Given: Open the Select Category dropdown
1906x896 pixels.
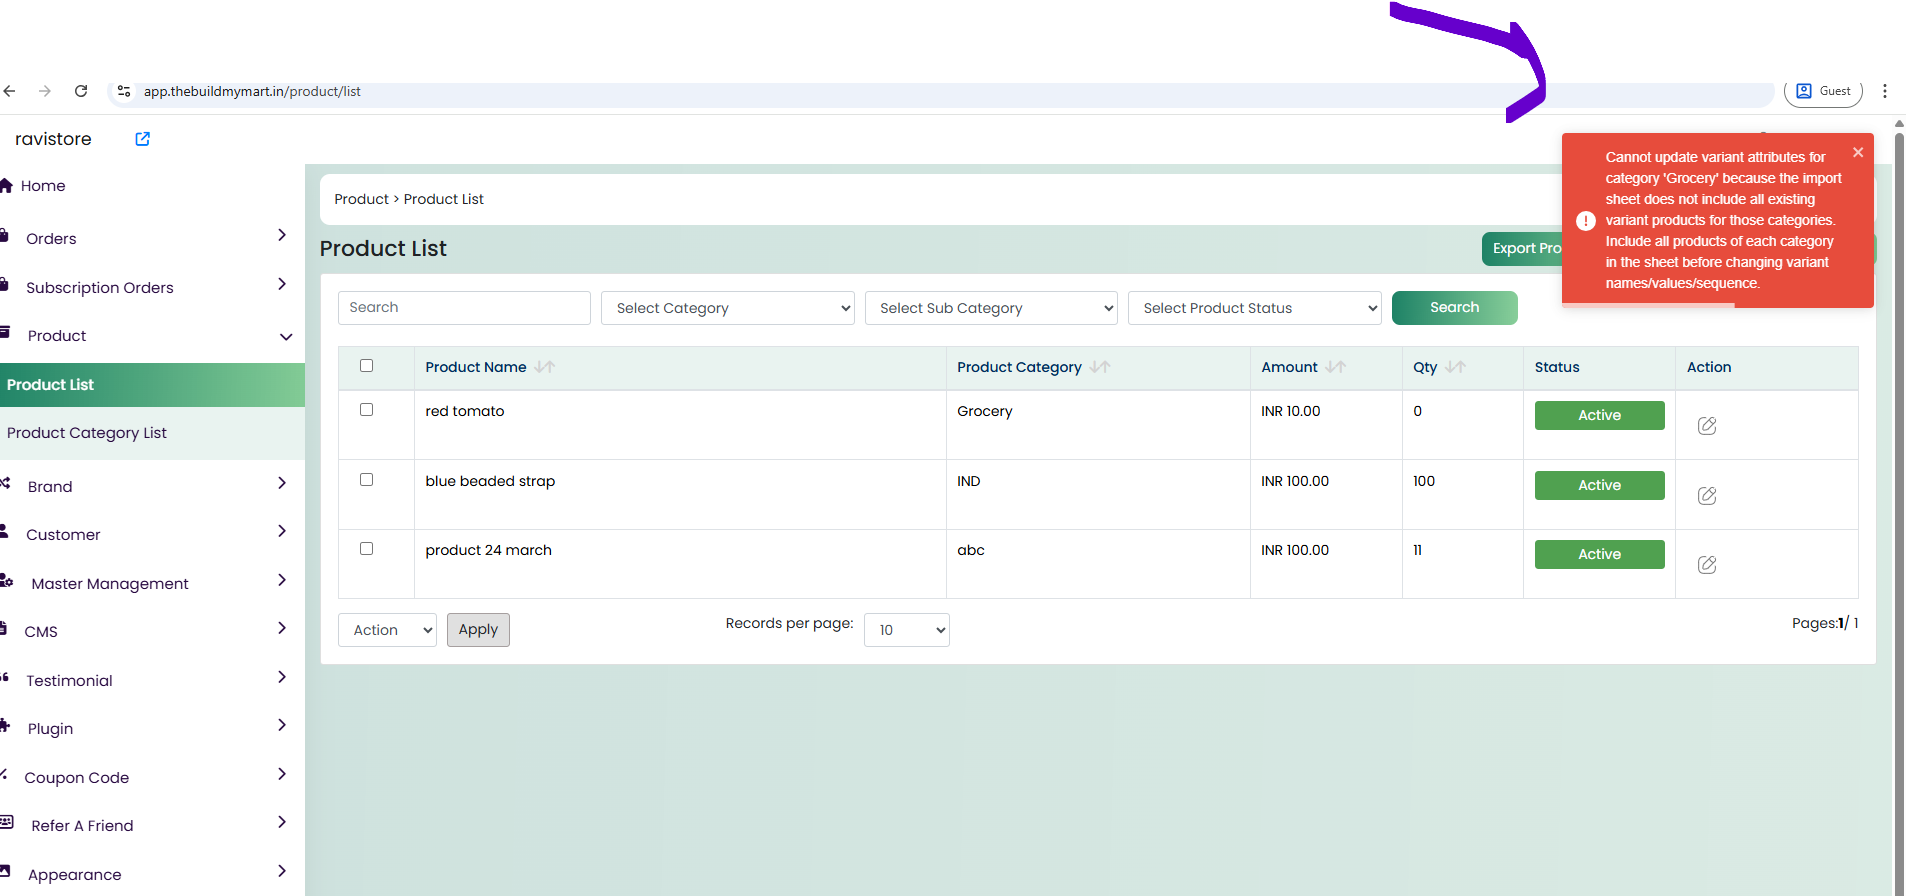Looking at the screenshot, I should [728, 308].
